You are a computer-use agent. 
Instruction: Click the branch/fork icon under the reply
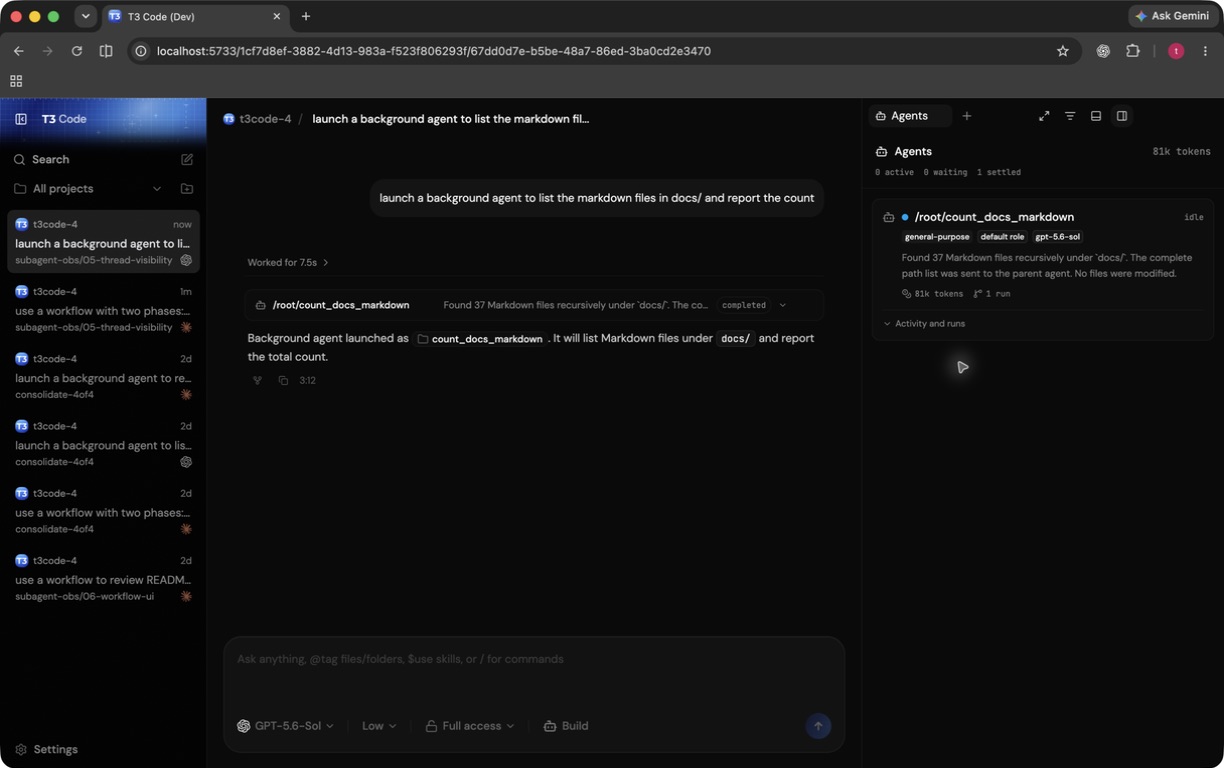click(257, 380)
